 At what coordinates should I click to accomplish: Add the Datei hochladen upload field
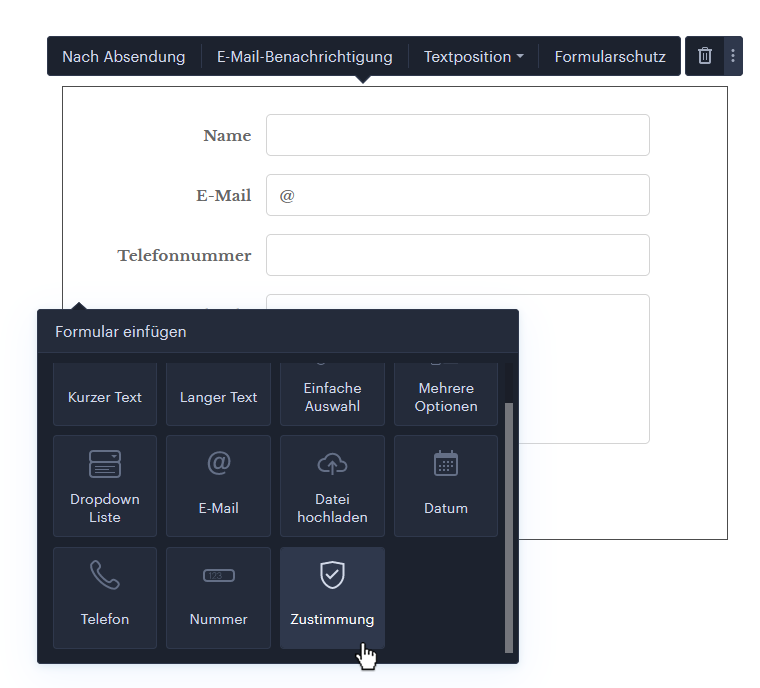click(x=332, y=486)
